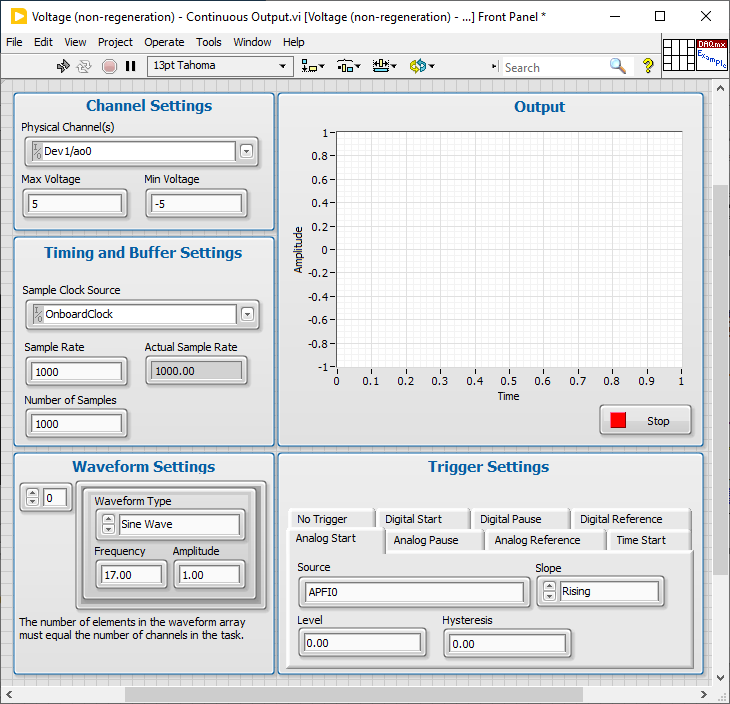Click the Stop button

point(645,420)
